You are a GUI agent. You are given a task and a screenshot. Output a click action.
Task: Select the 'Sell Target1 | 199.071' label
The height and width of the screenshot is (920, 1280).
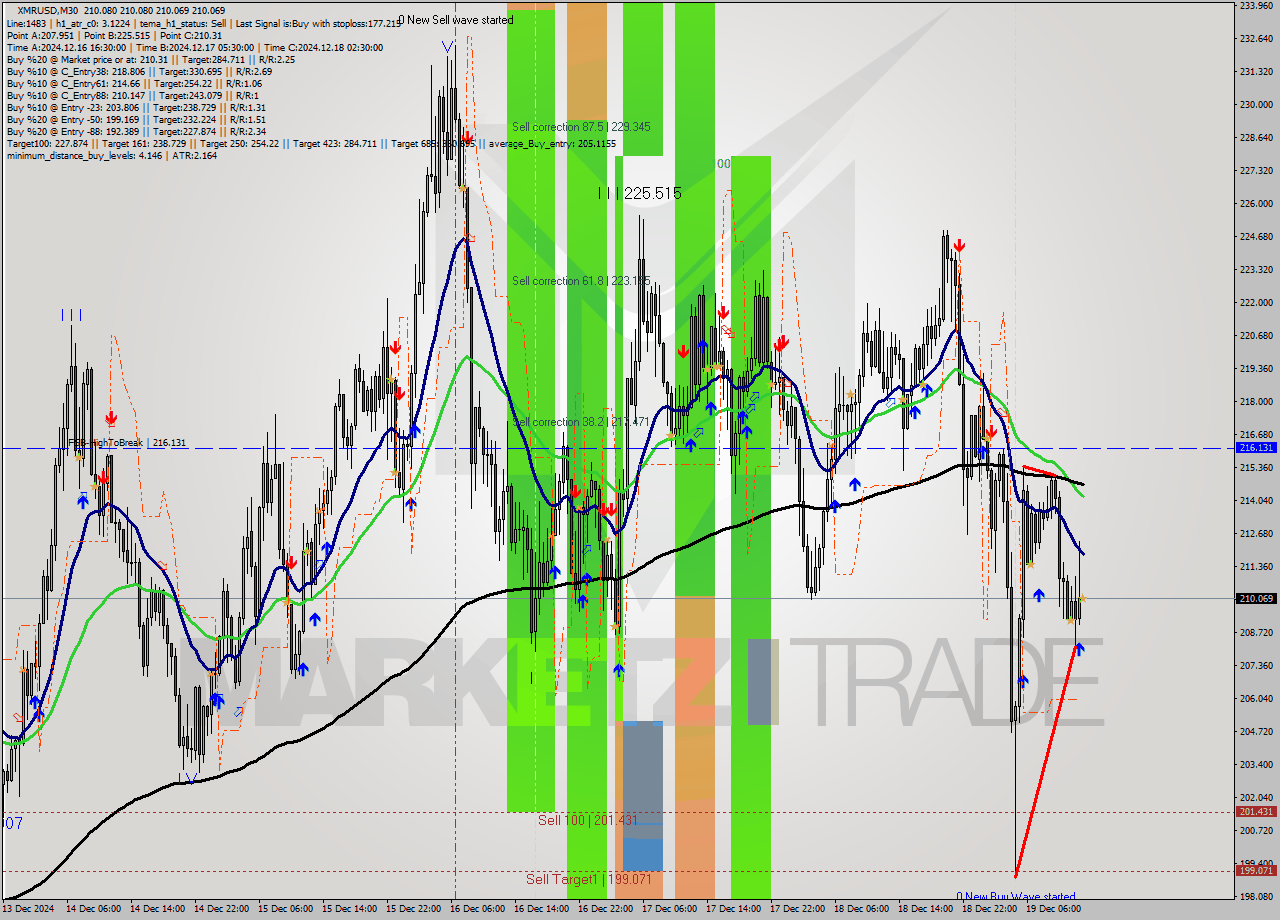pos(589,879)
